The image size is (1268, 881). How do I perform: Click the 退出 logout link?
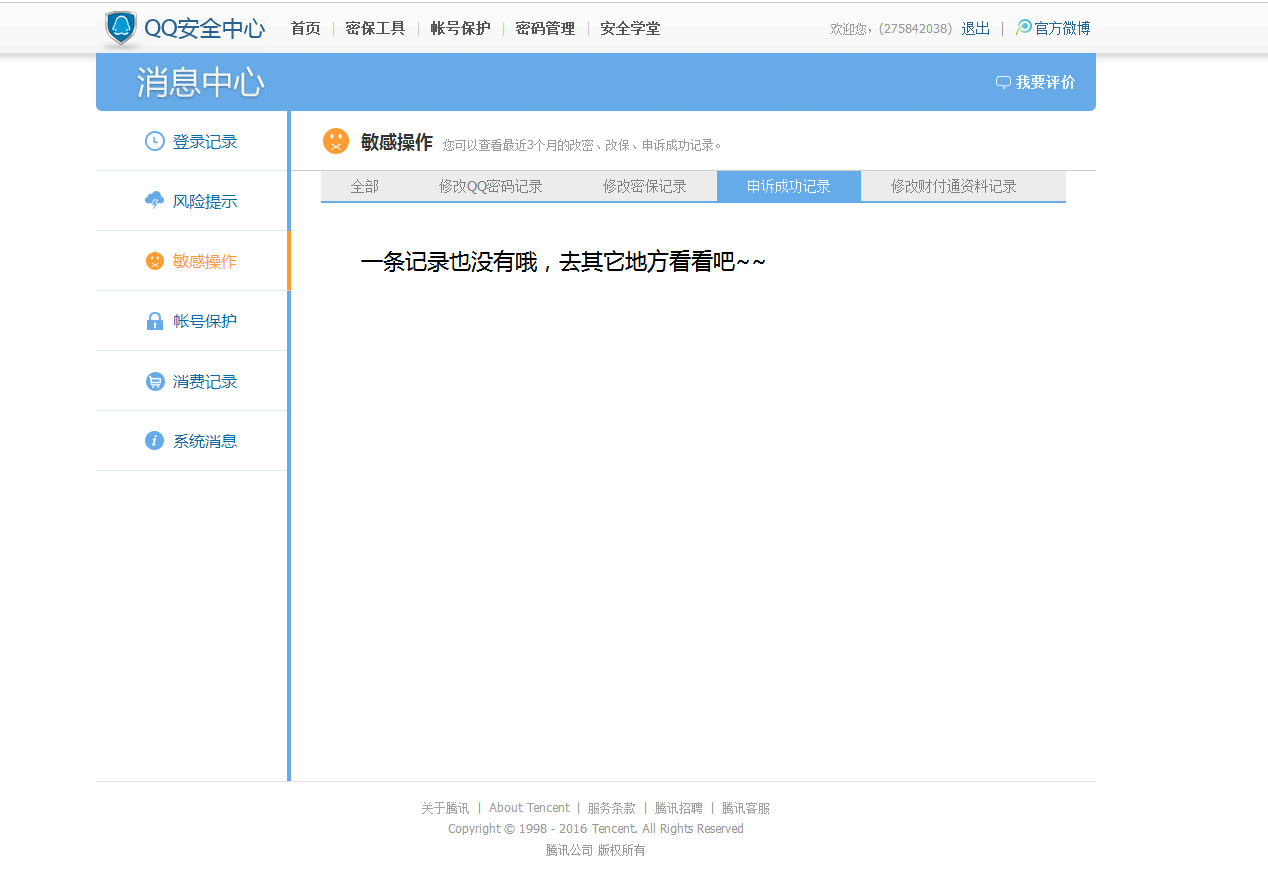coord(975,28)
